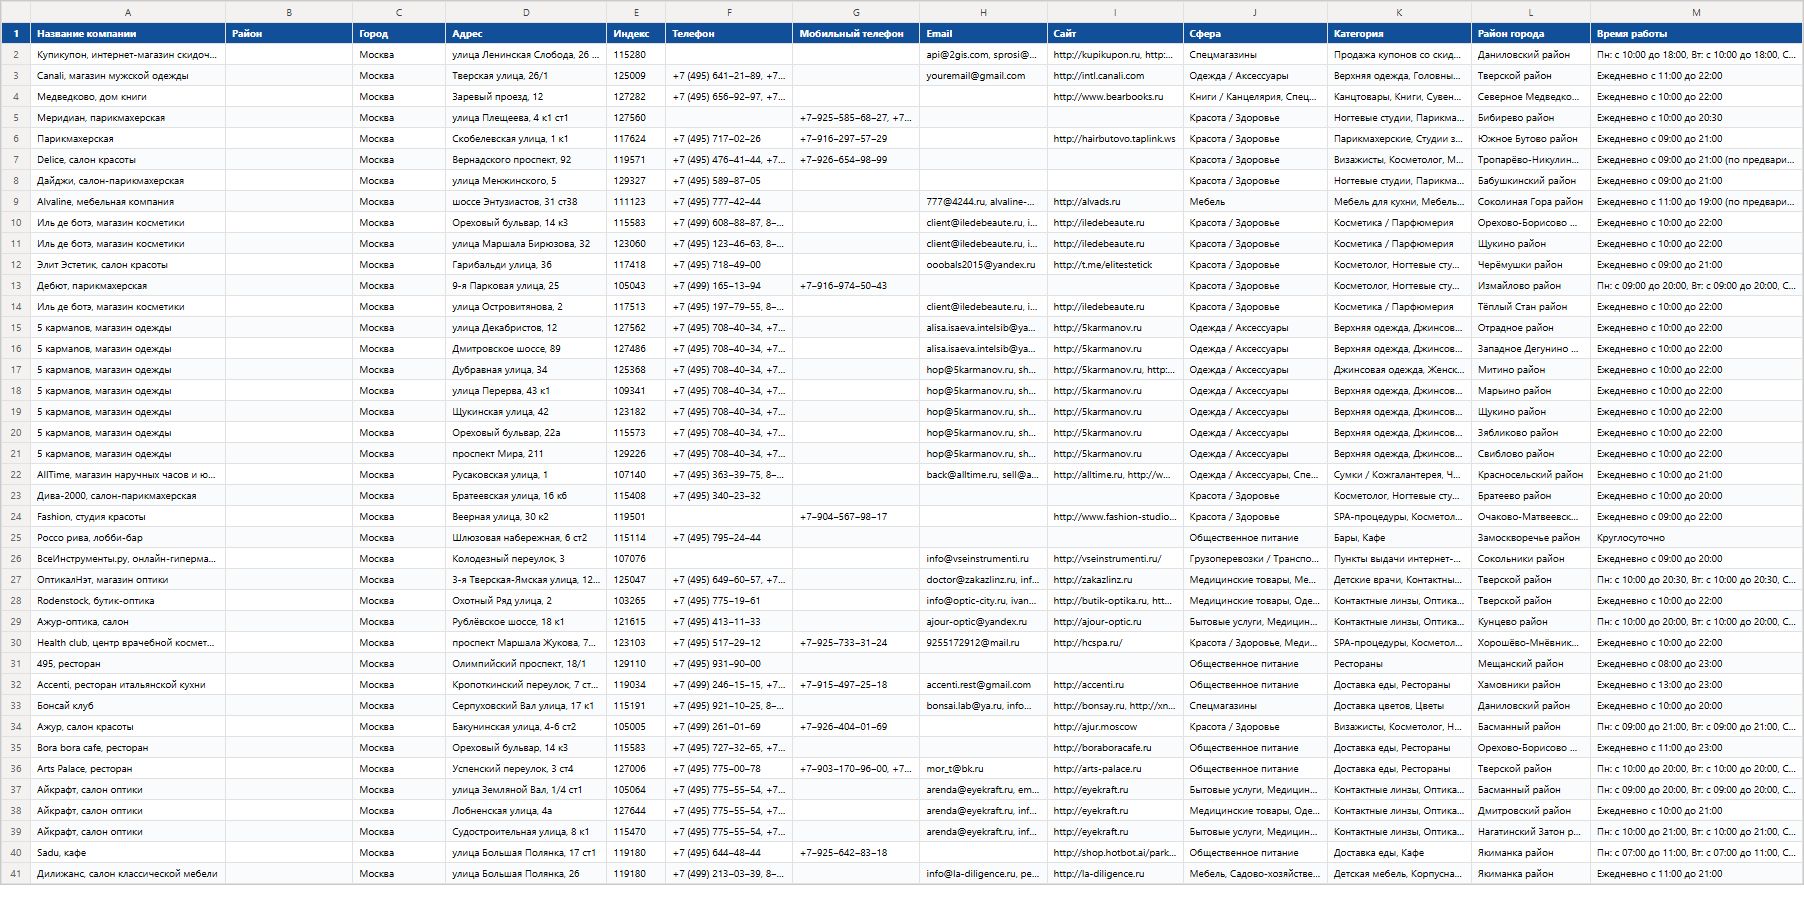Click address 'Шлюзовая набережная, 6 ст2'
Viewport: 1804px width, 902px height.
(526, 538)
